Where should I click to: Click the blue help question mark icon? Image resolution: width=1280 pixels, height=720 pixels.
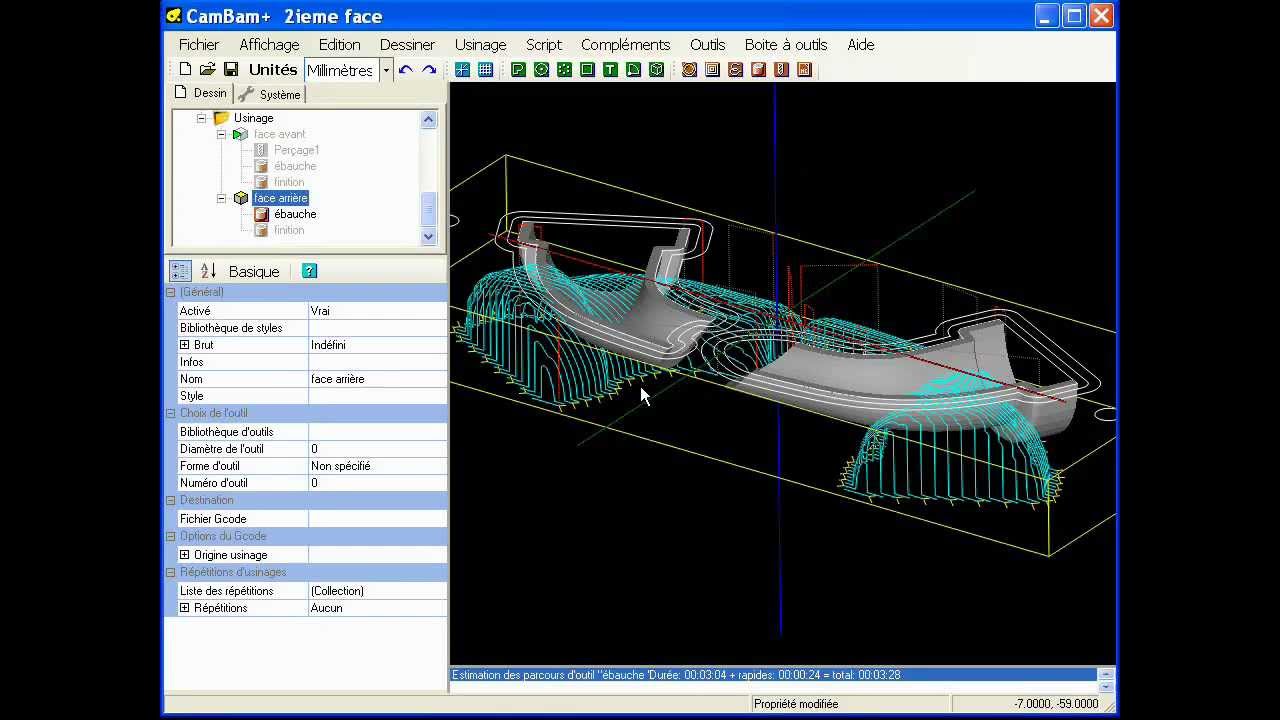point(309,271)
